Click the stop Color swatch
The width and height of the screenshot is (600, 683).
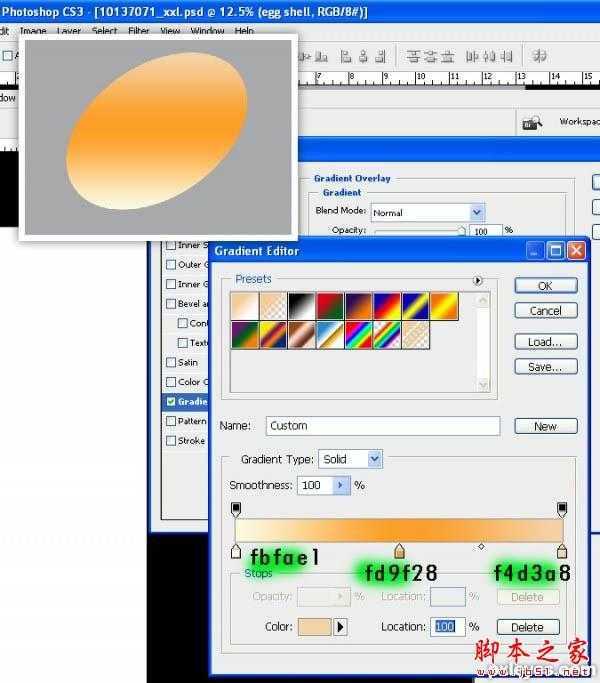(309, 627)
